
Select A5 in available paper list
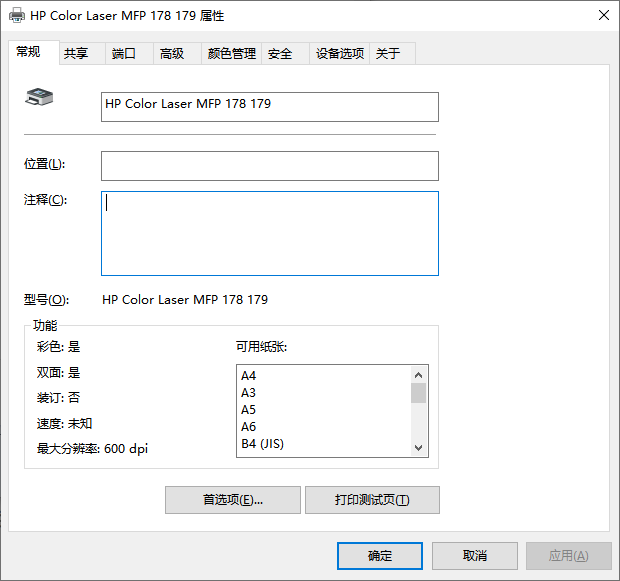point(324,409)
